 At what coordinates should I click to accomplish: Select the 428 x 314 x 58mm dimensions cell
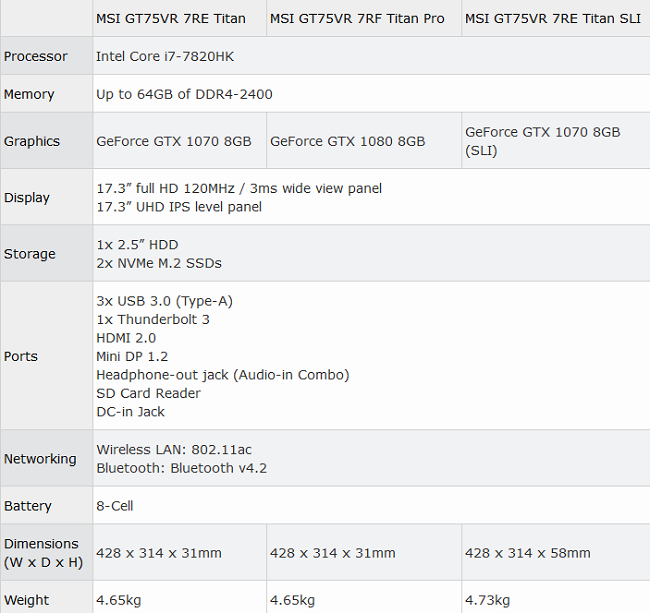[527, 553]
